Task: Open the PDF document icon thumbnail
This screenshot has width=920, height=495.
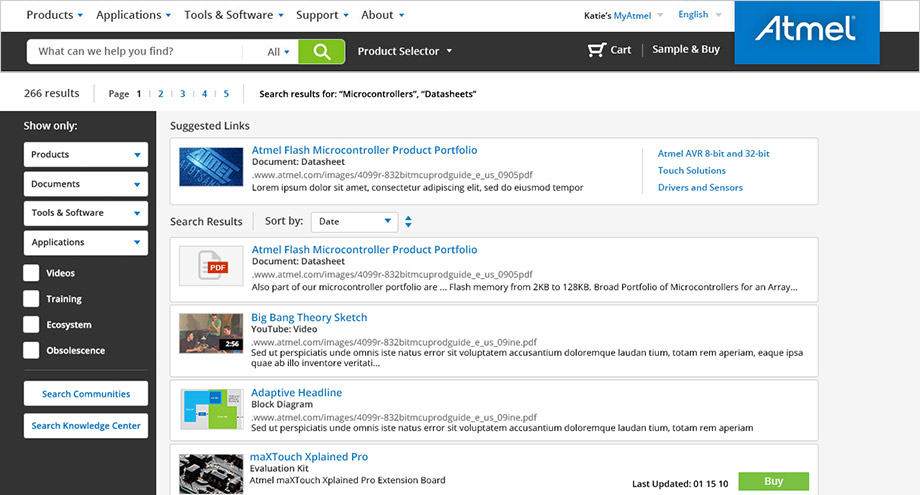Action: tap(211, 266)
